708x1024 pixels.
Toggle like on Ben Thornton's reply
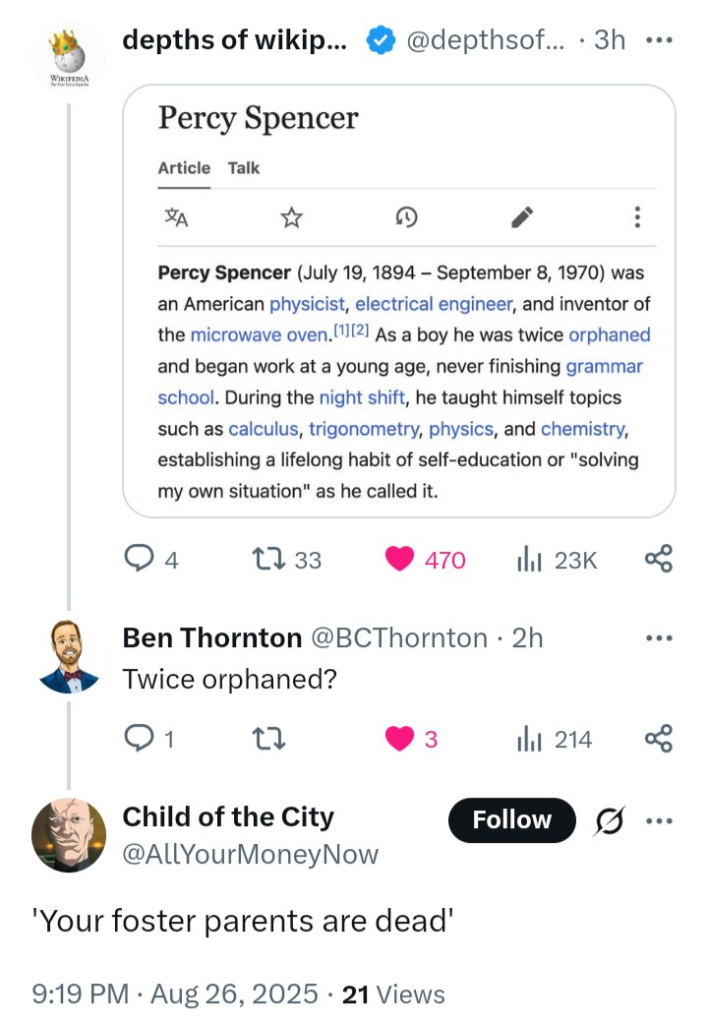[400, 739]
